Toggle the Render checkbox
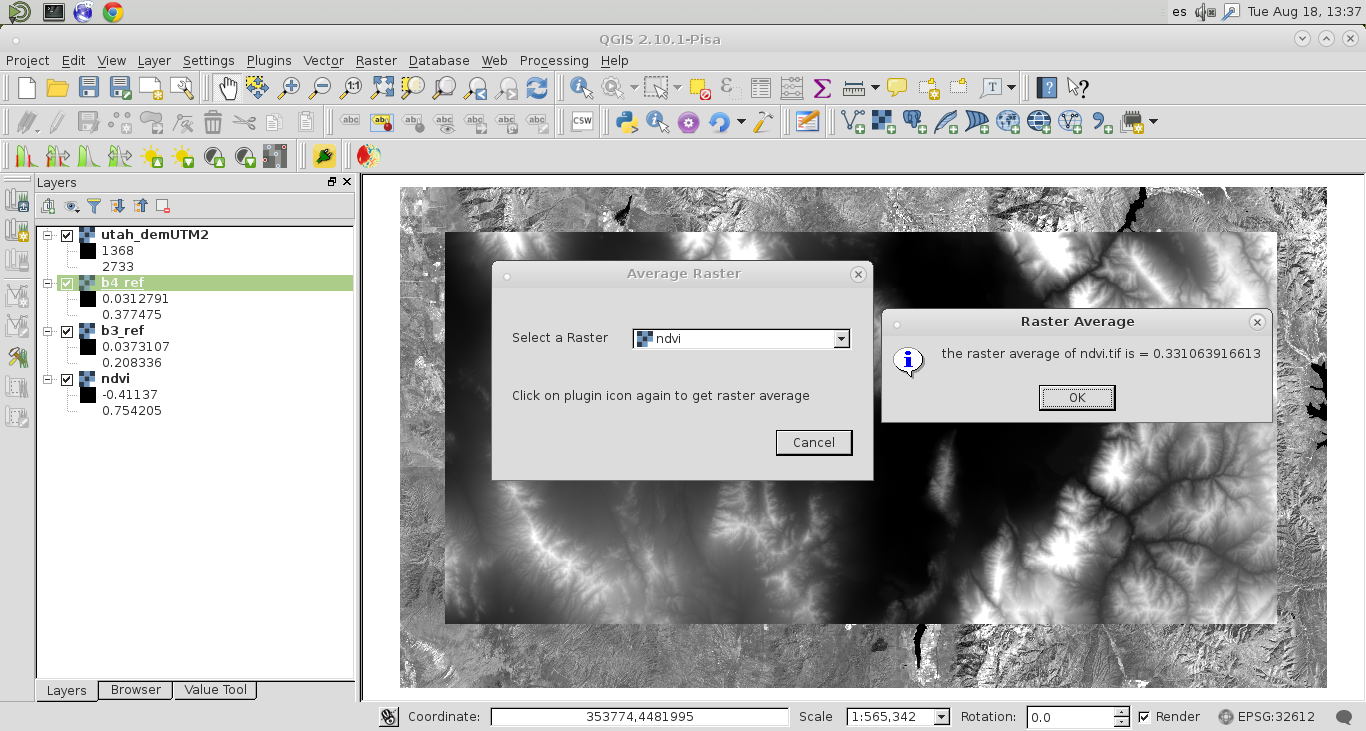Image resolution: width=1366 pixels, height=731 pixels. [x=1144, y=717]
